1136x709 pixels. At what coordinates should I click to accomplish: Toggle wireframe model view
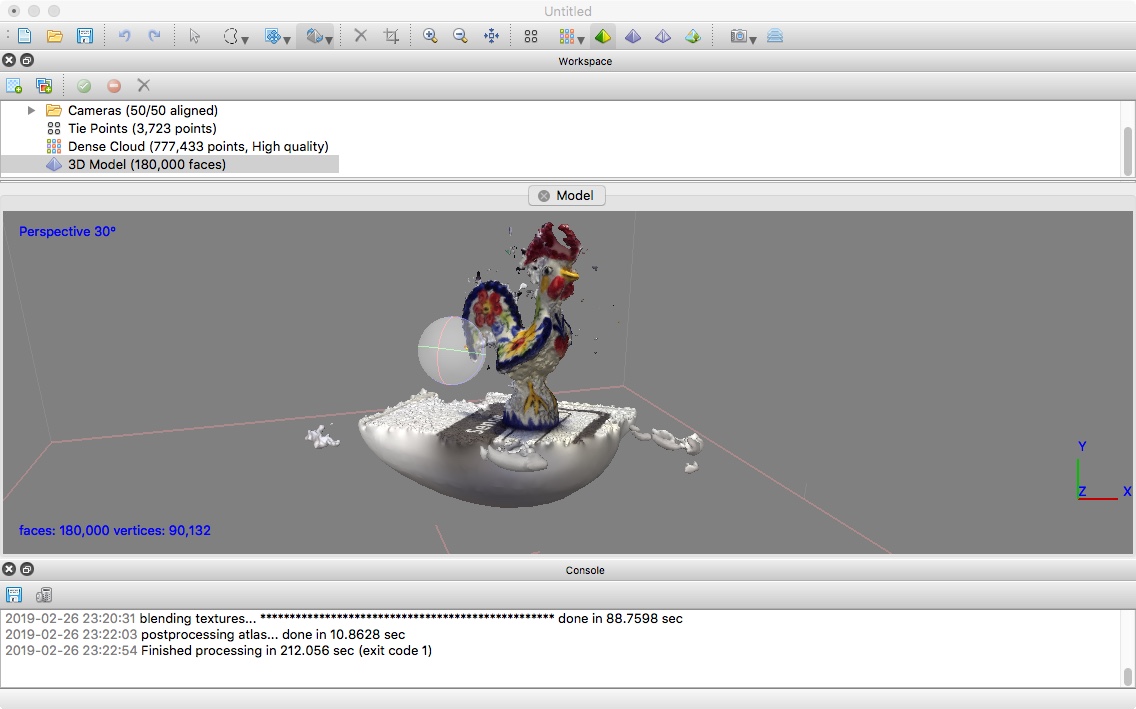(662, 36)
